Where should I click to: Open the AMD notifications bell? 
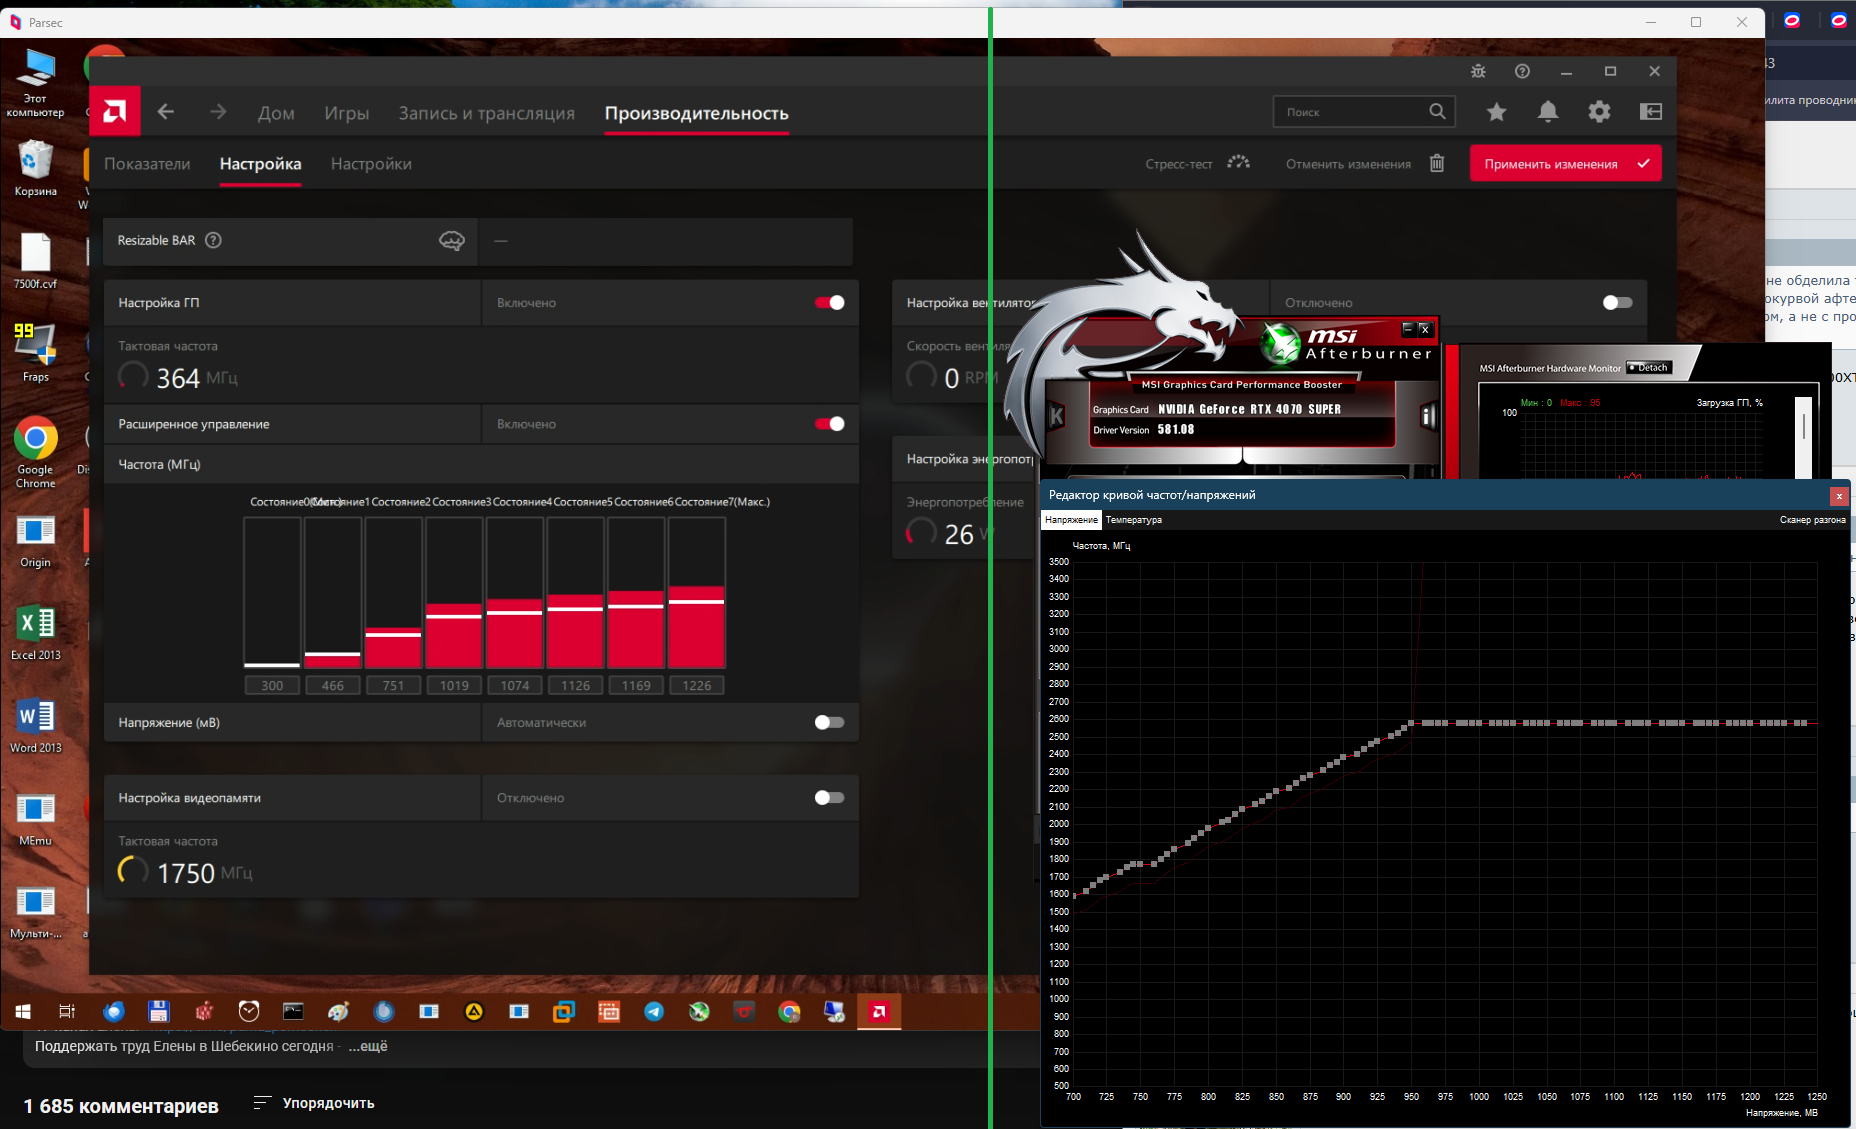(1548, 112)
